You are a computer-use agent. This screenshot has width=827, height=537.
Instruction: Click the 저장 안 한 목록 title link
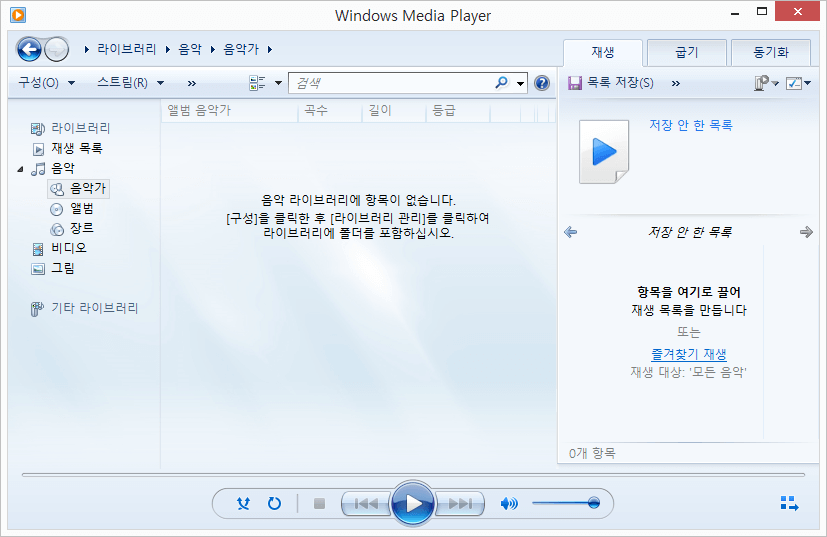pos(690,125)
